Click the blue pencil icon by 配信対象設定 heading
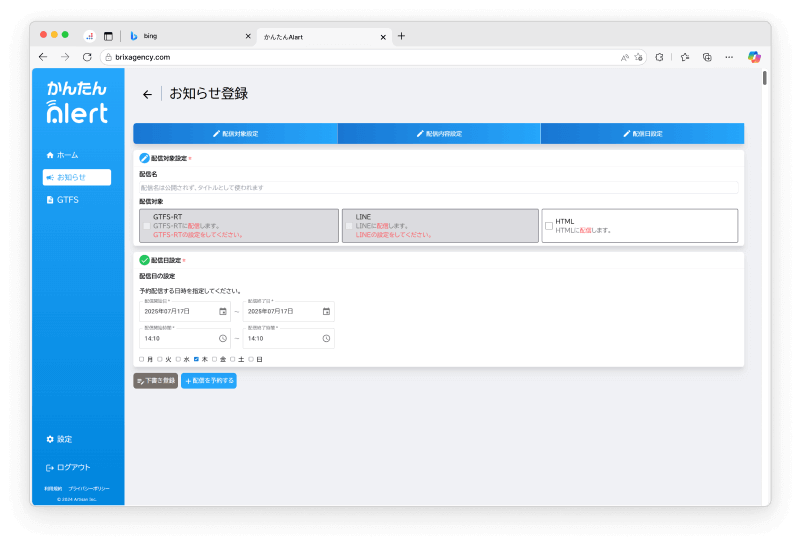This screenshot has width=801, height=545. 145,158
